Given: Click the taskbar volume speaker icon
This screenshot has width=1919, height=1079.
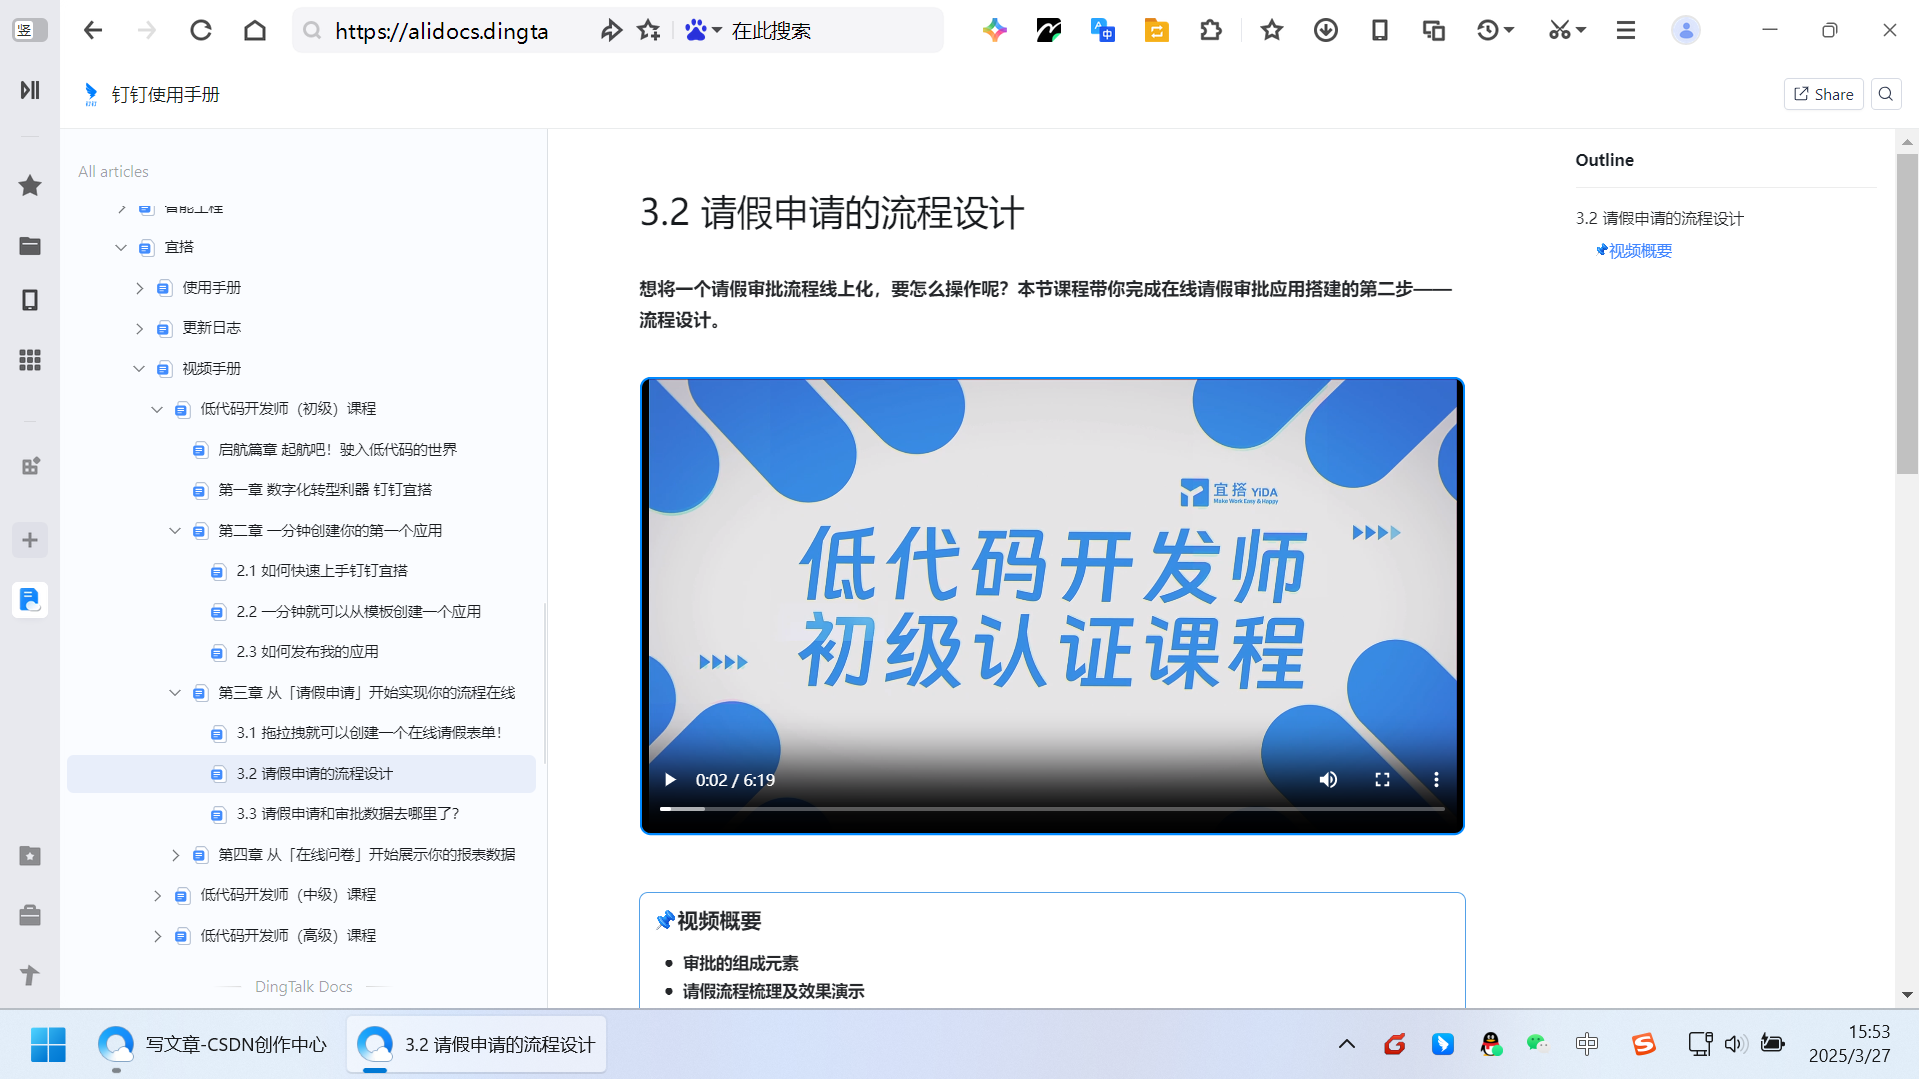Looking at the screenshot, I should (1735, 1044).
